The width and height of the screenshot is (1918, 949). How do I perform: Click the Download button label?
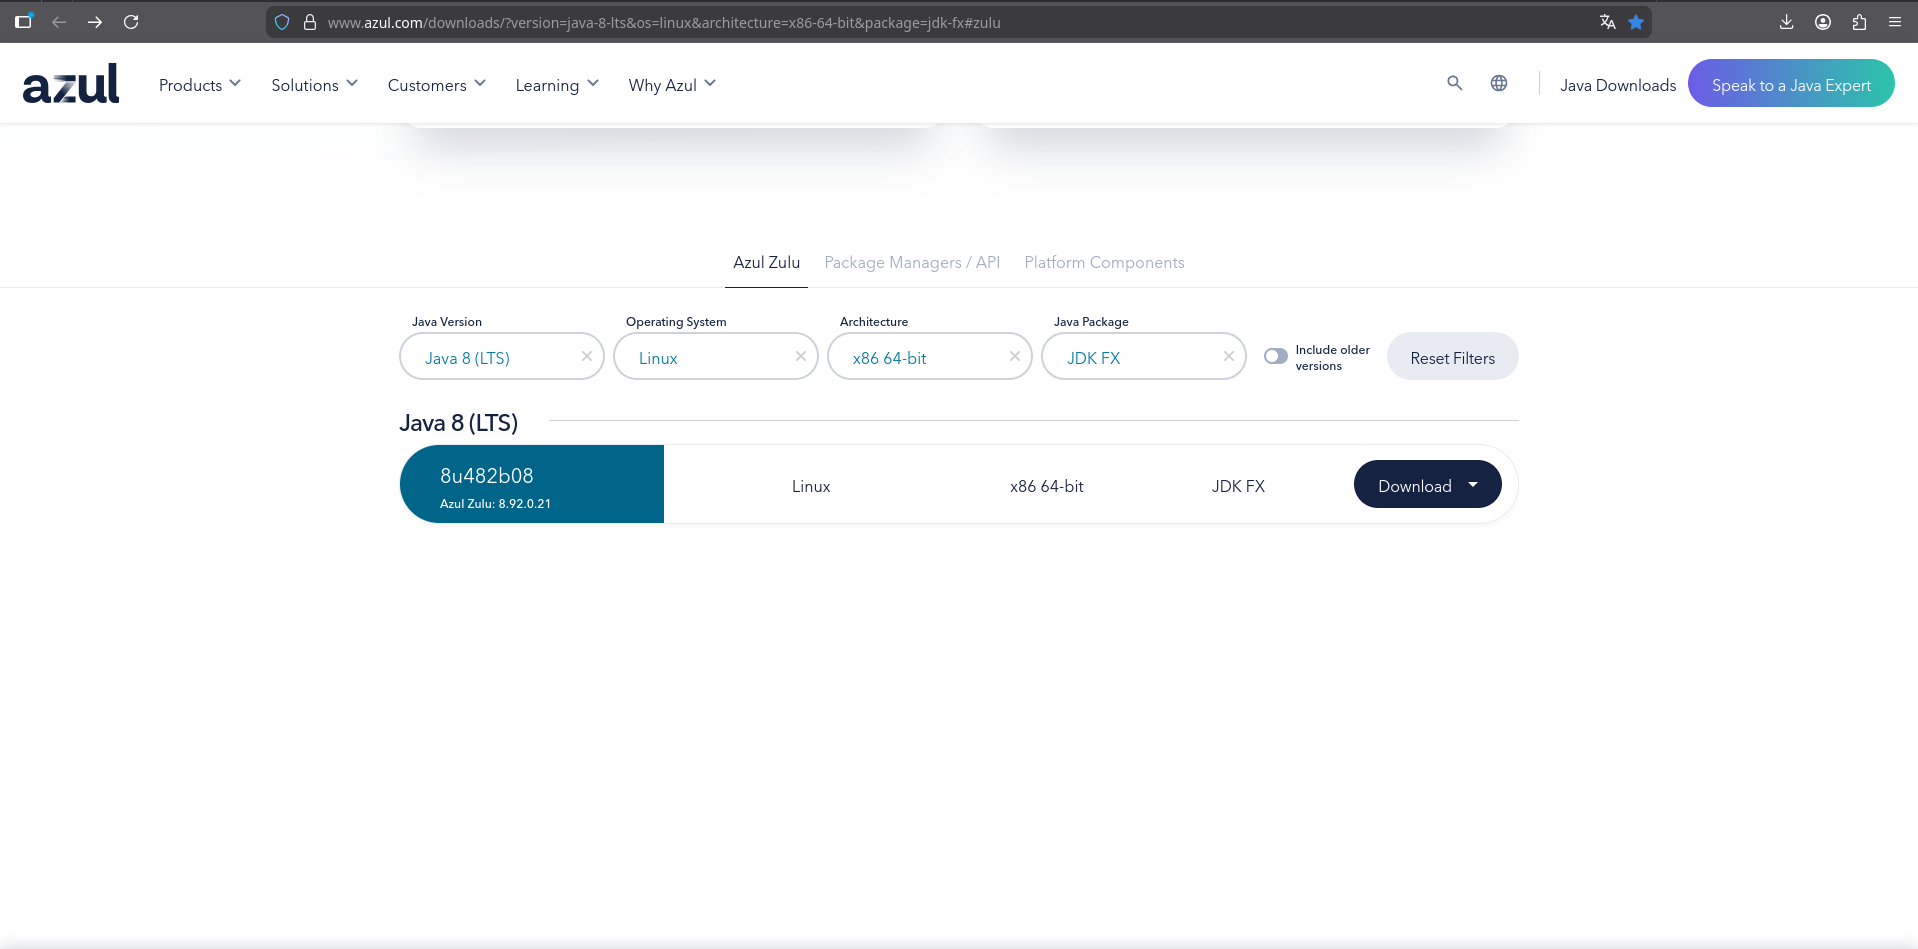1415,486
